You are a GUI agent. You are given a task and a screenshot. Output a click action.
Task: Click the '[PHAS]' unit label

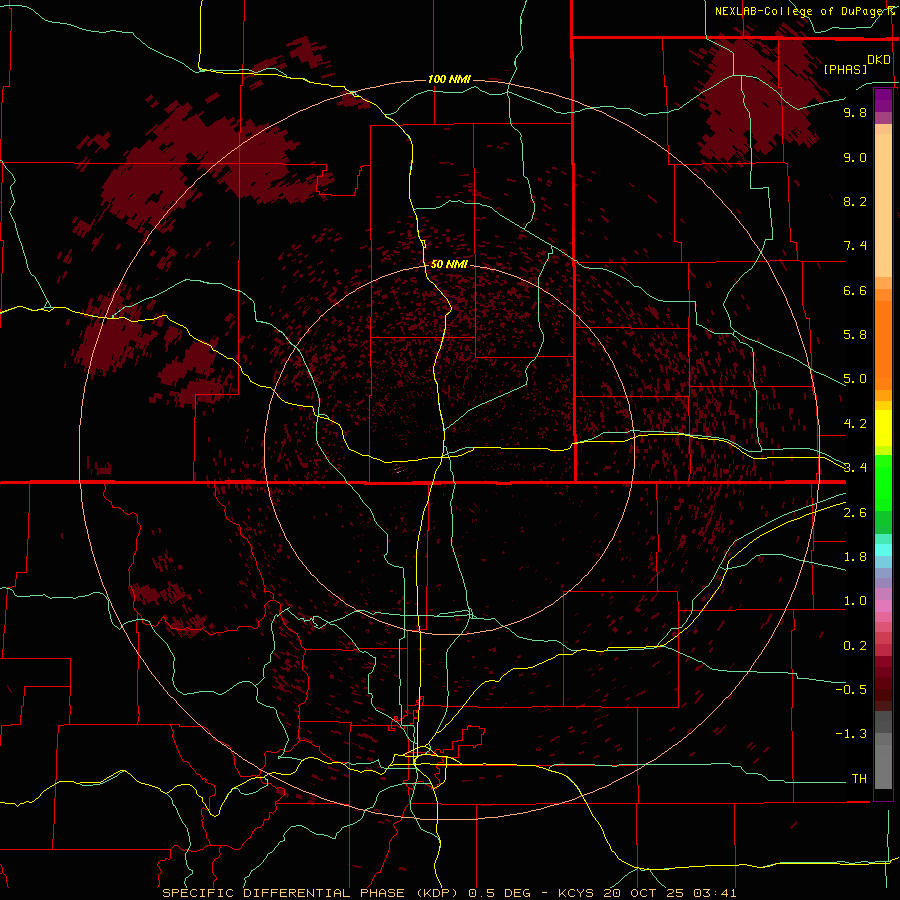point(845,69)
